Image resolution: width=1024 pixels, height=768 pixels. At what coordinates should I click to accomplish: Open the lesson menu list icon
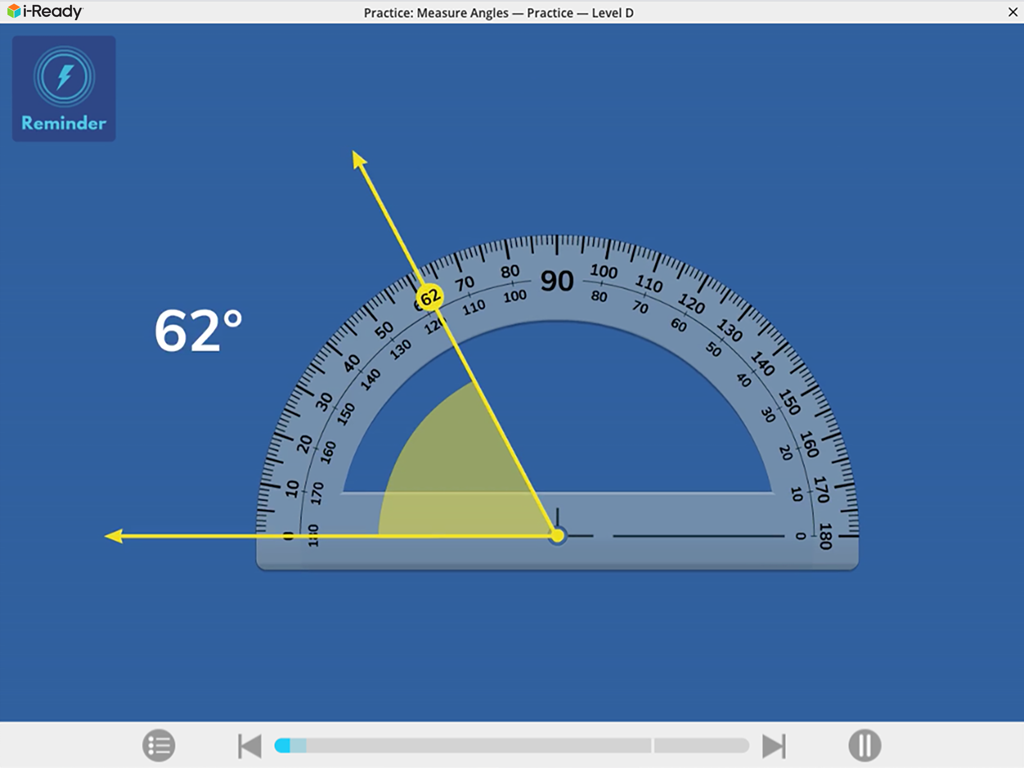pyautogui.click(x=158, y=745)
